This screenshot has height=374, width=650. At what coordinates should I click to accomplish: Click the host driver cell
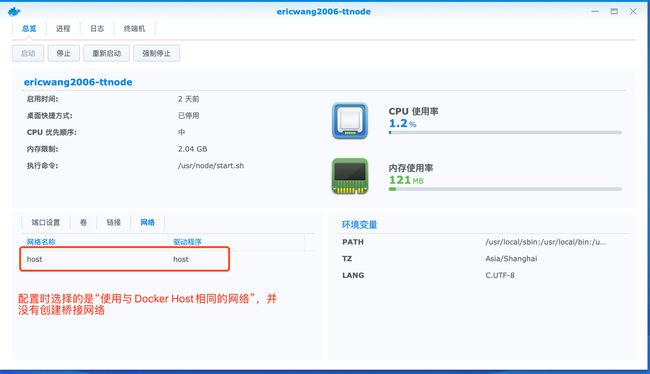[181, 259]
